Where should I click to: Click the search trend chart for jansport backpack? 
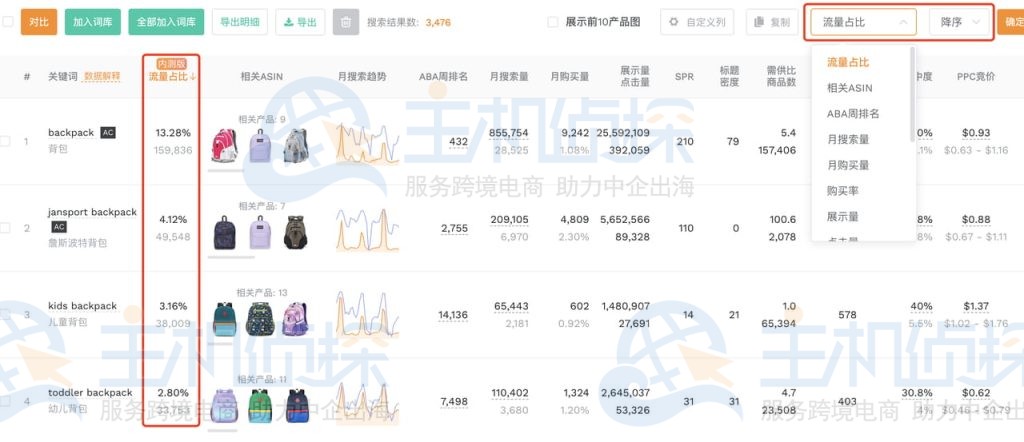point(368,230)
